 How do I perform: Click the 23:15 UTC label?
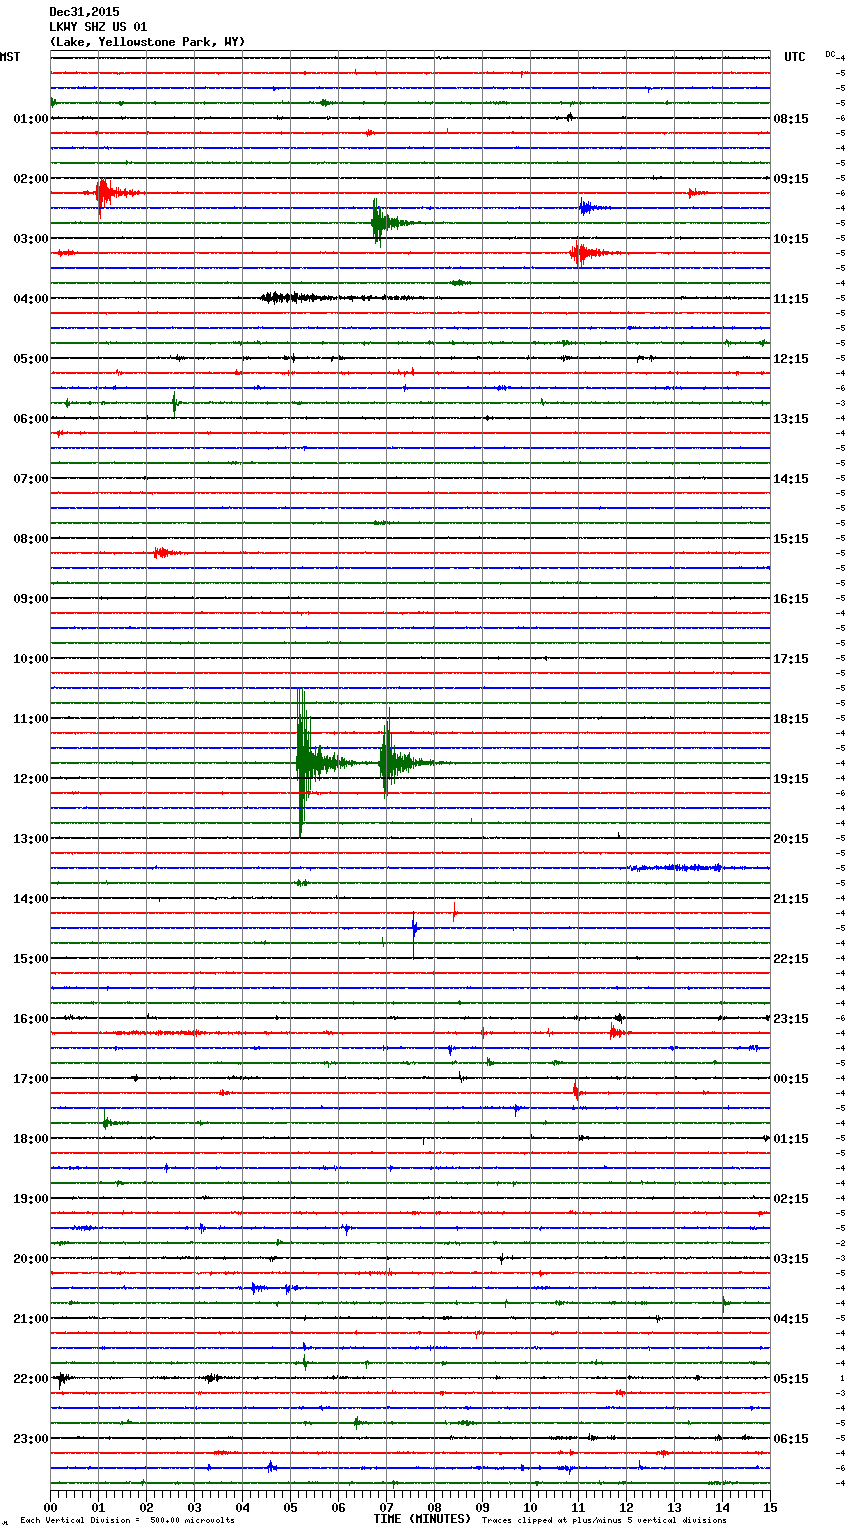[791, 1019]
